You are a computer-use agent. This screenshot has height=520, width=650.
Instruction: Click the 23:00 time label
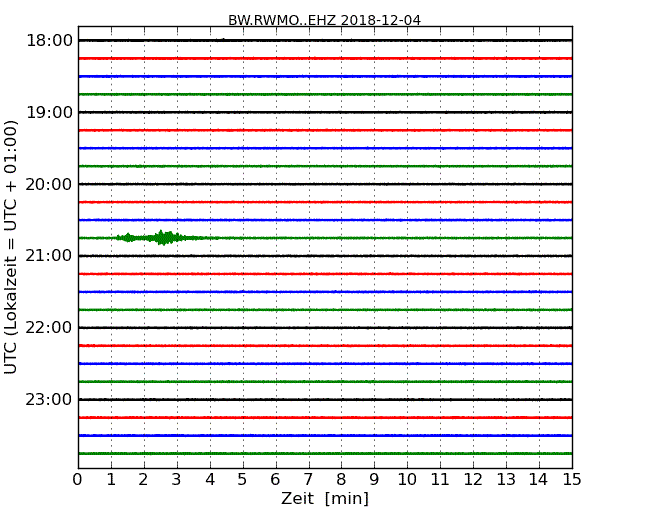49,399
